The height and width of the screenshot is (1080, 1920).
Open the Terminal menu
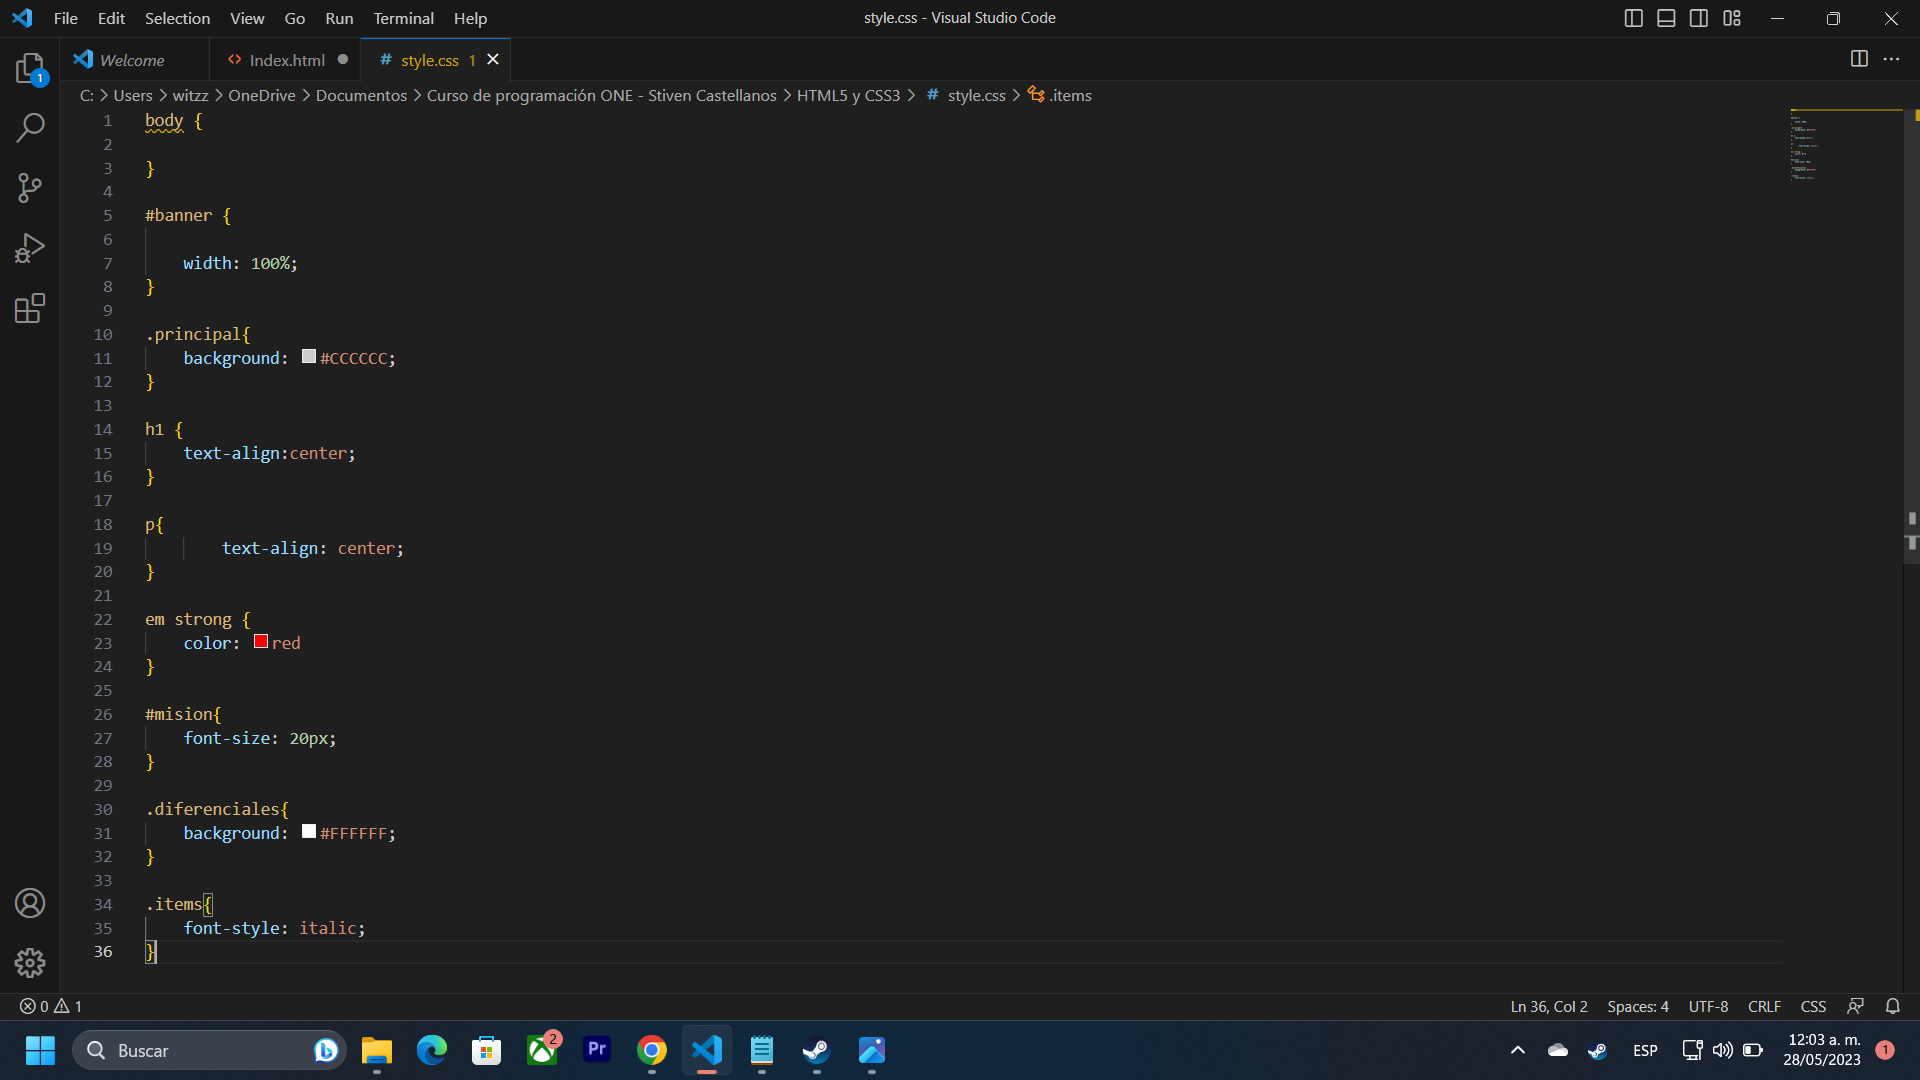(403, 18)
